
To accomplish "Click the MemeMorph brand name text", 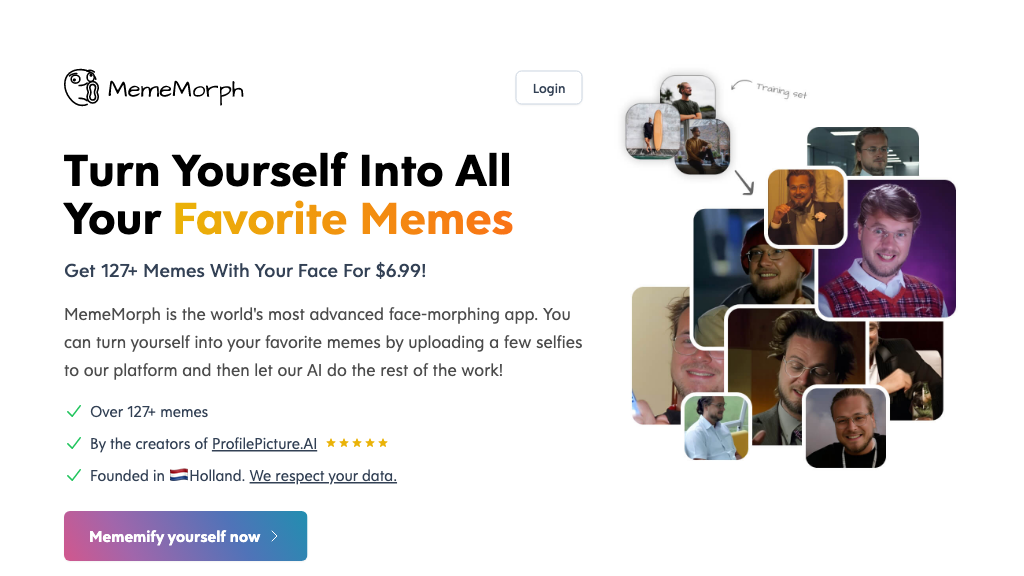I will coord(175,90).
